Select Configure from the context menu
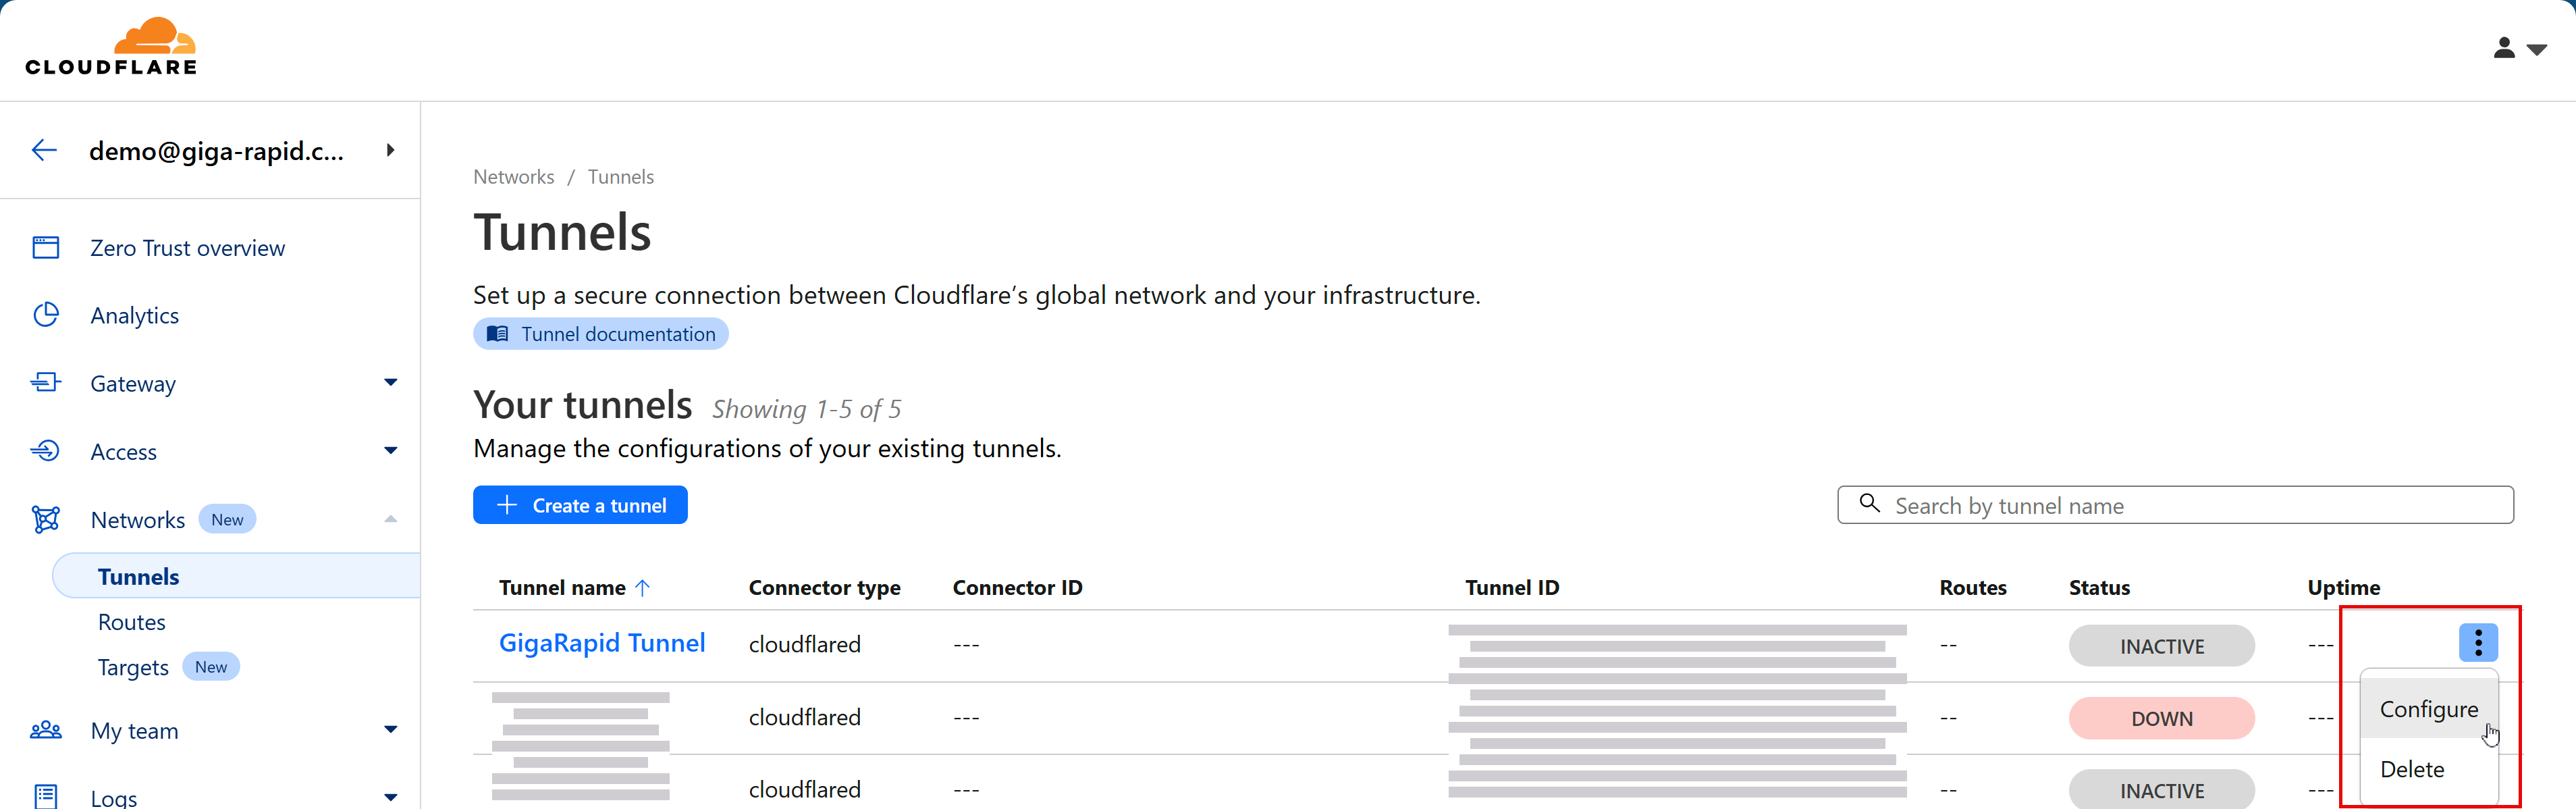Screen dimensions: 2576x809 tap(2428, 709)
